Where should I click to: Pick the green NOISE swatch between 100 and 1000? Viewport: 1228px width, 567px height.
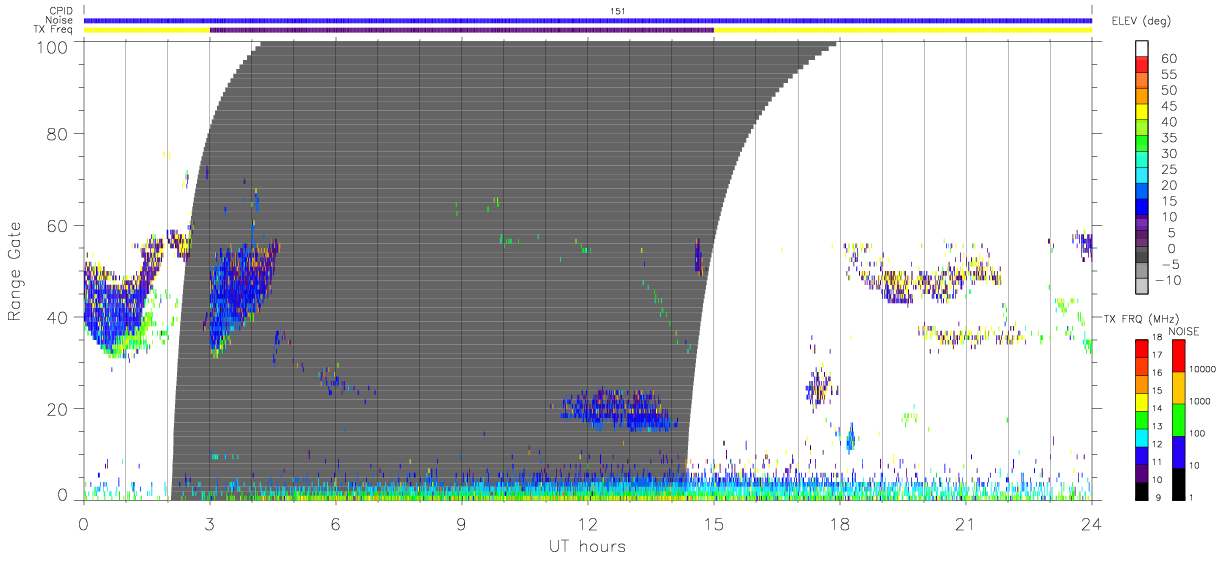click(1178, 419)
